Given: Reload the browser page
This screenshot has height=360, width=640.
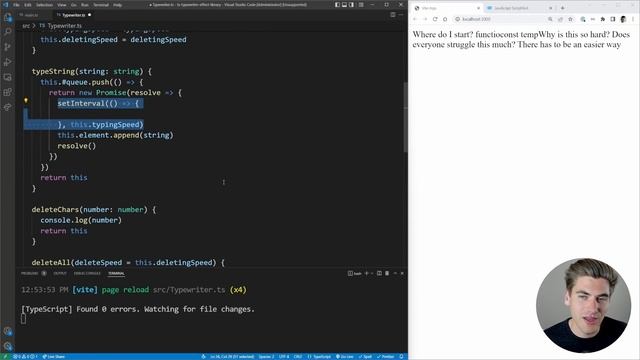Looking at the screenshot, I should (x=435, y=19).
